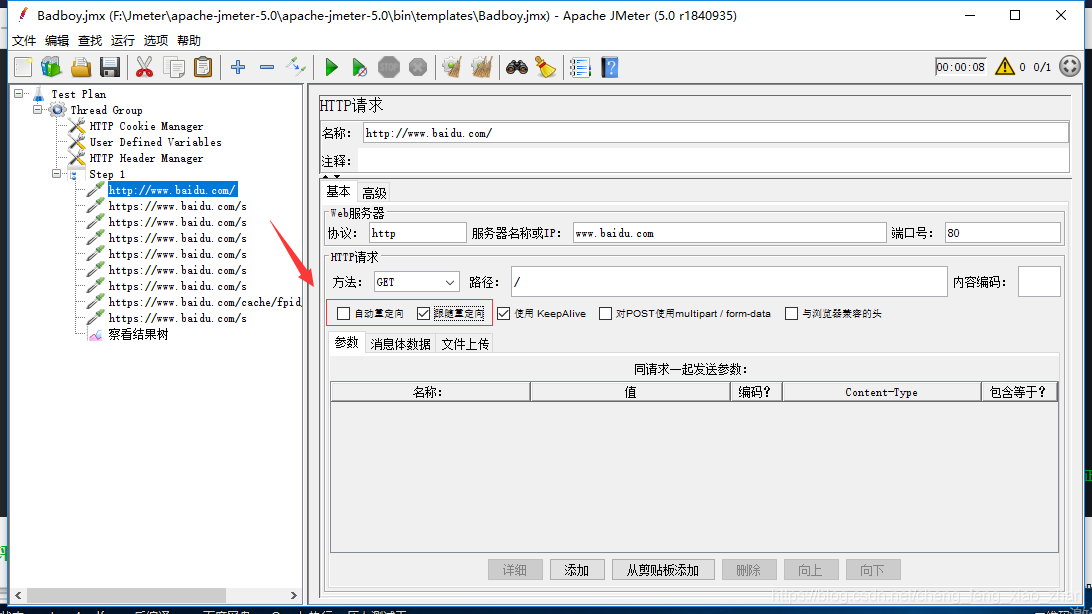This screenshot has height=614, width=1092.
Task: Open the 方法 GET method dropdown
Action: tap(416, 282)
